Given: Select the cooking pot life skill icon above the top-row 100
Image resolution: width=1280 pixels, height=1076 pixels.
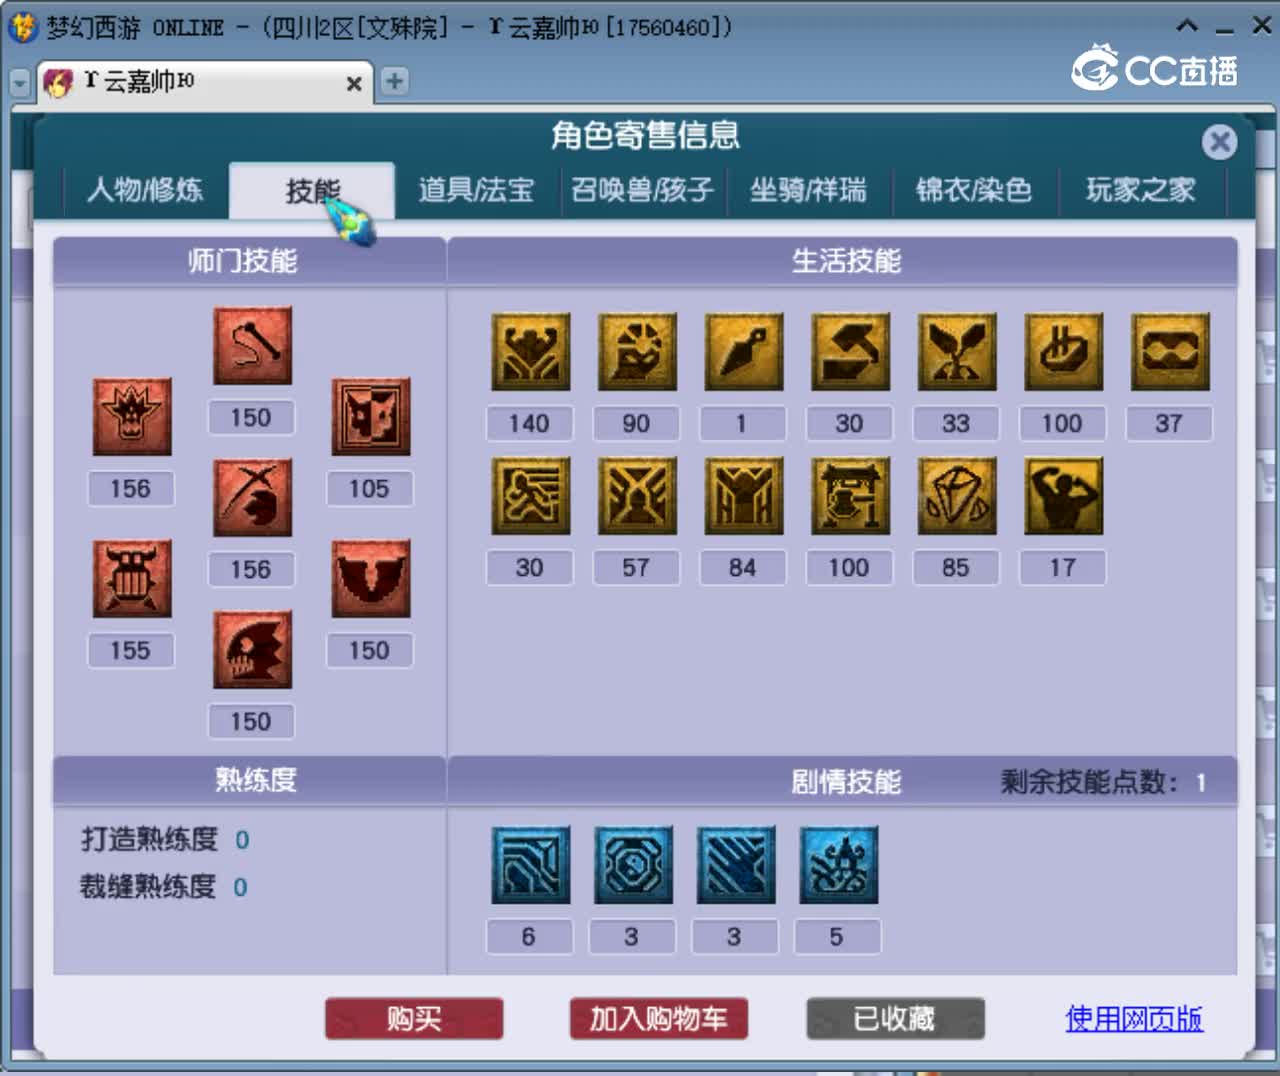Looking at the screenshot, I should pyautogui.click(x=1064, y=352).
